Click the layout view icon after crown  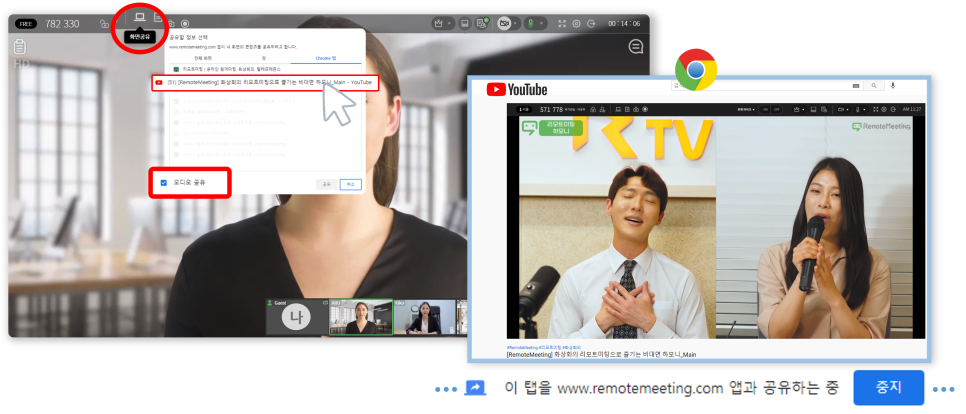465,23
